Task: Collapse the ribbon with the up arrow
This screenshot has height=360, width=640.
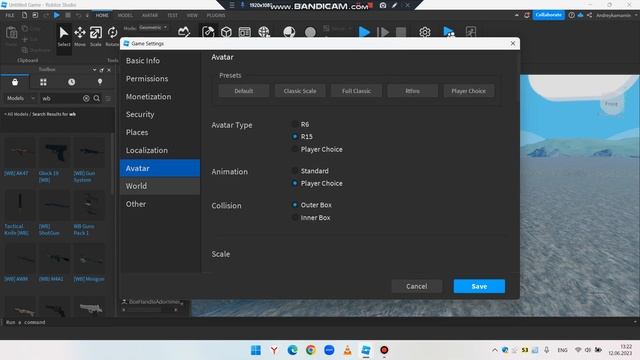Action: [x=517, y=15]
